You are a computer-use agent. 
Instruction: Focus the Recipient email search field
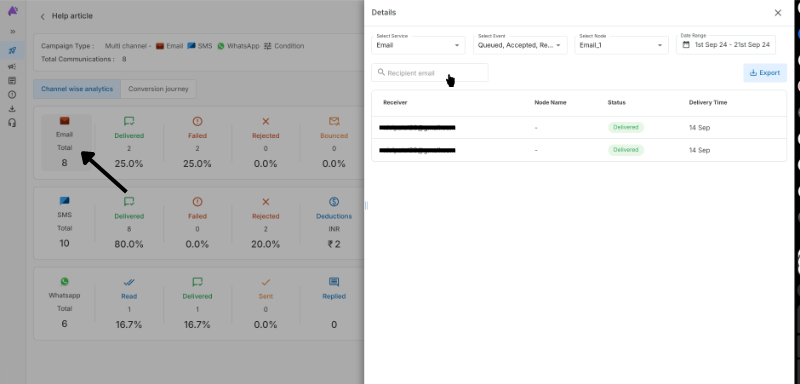coord(430,72)
